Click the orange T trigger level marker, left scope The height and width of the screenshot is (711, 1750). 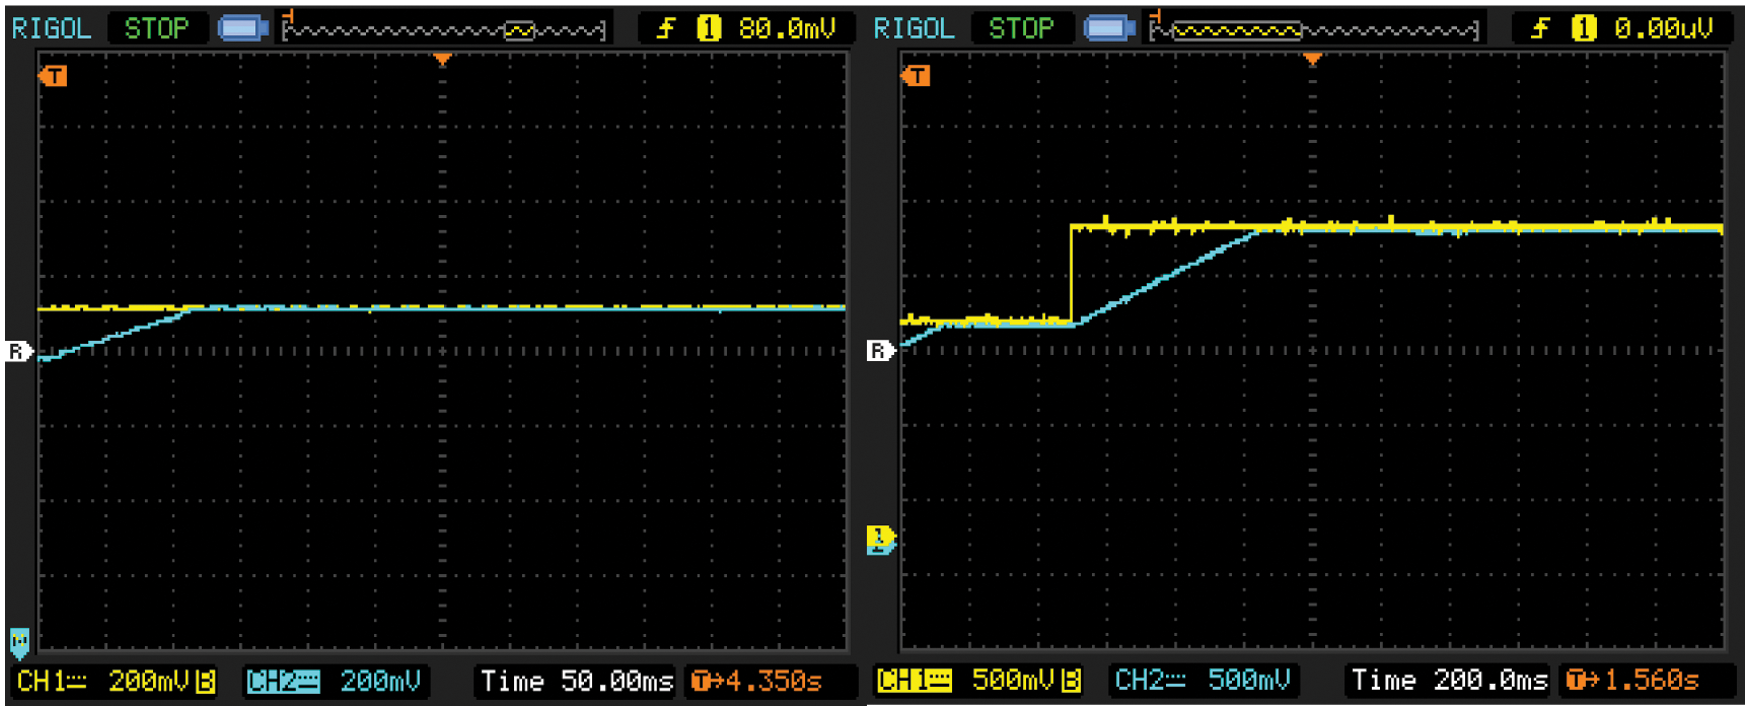[x=53, y=75]
